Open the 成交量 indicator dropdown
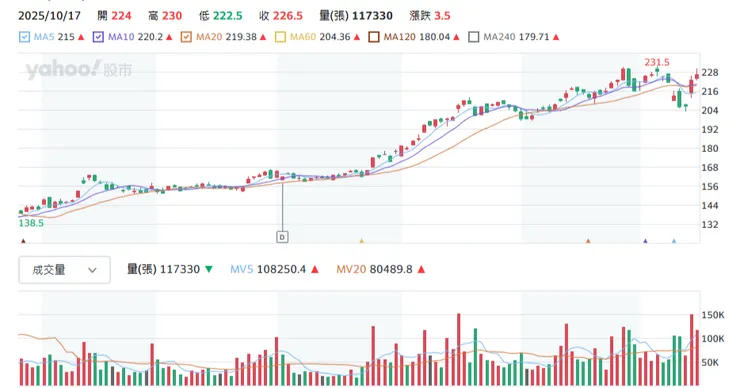The width and height of the screenshot is (740, 388). (65, 270)
